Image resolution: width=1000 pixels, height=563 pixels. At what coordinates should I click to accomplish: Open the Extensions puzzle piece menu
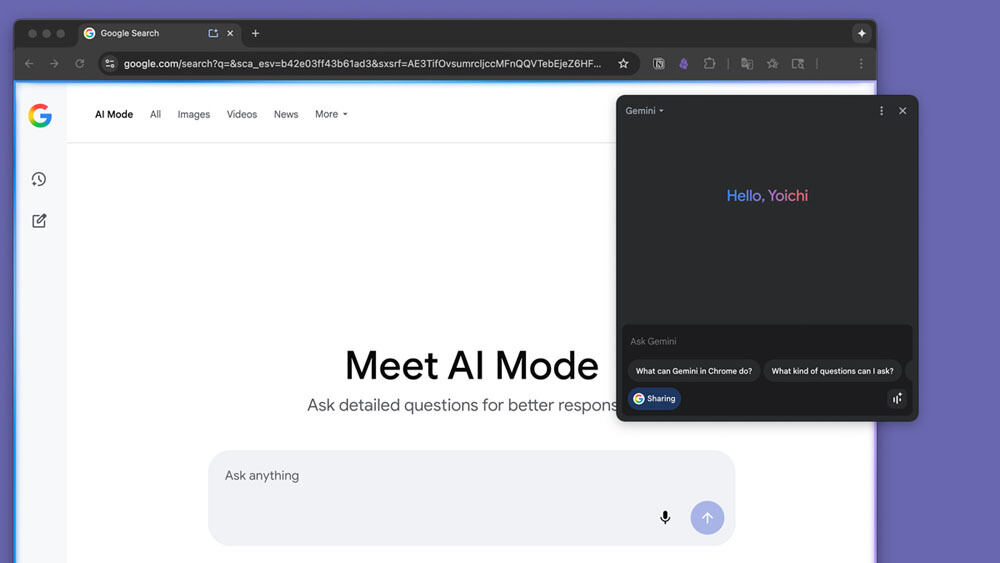pyautogui.click(x=709, y=64)
